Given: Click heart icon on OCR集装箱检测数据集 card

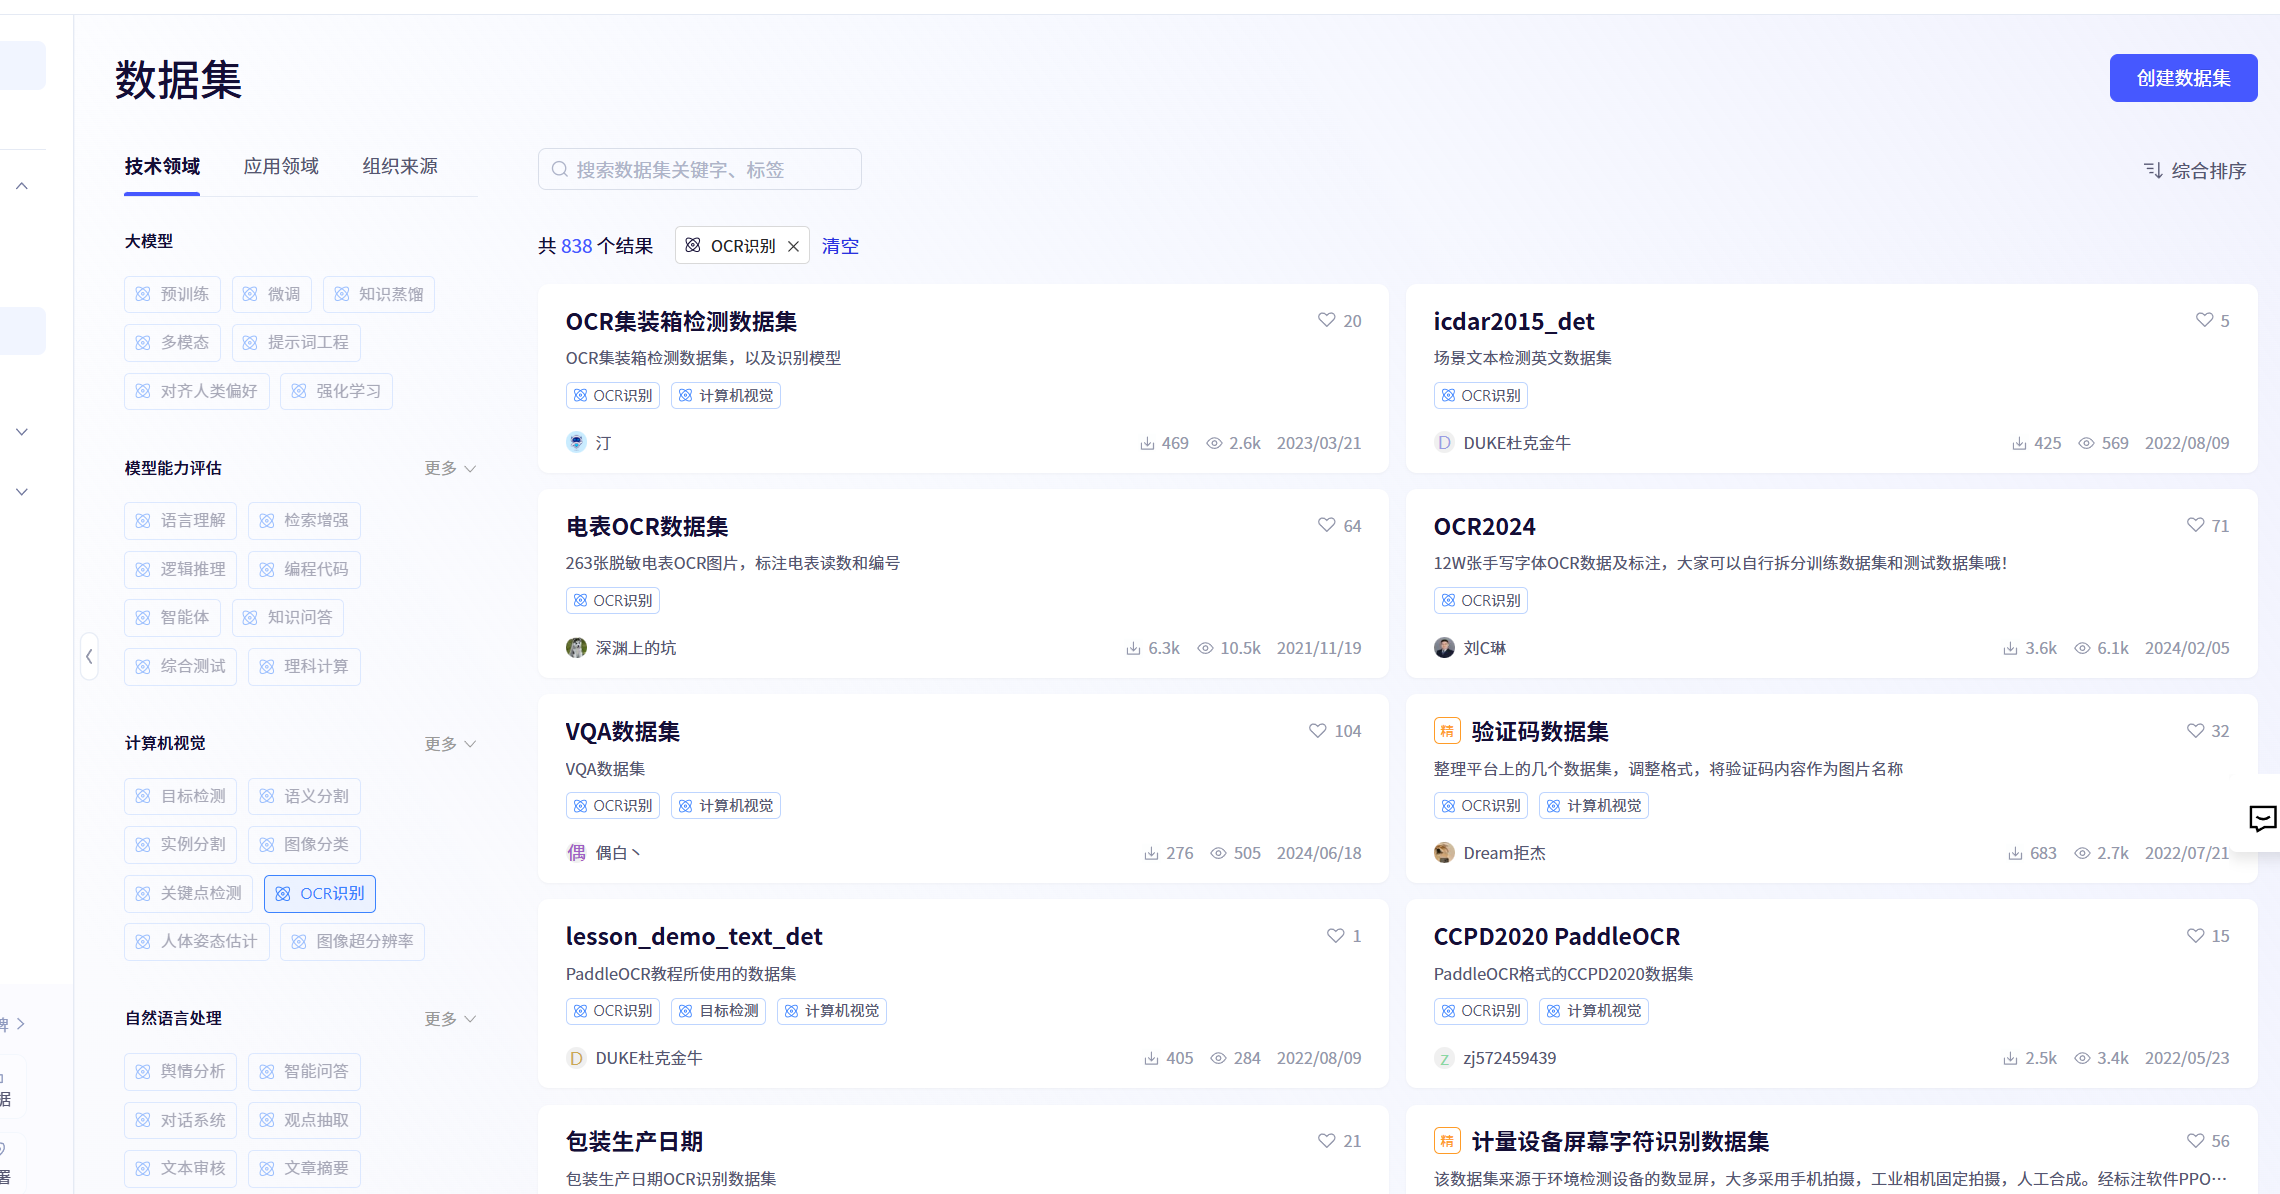Looking at the screenshot, I should 1326,320.
